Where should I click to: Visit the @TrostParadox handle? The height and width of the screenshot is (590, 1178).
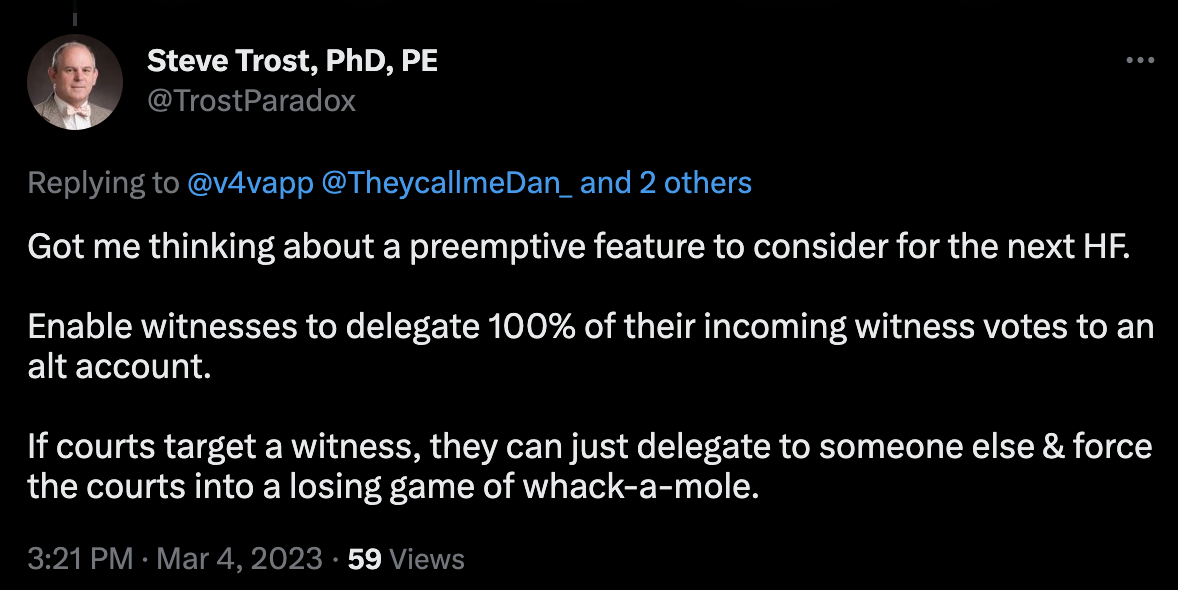pyautogui.click(x=251, y=101)
